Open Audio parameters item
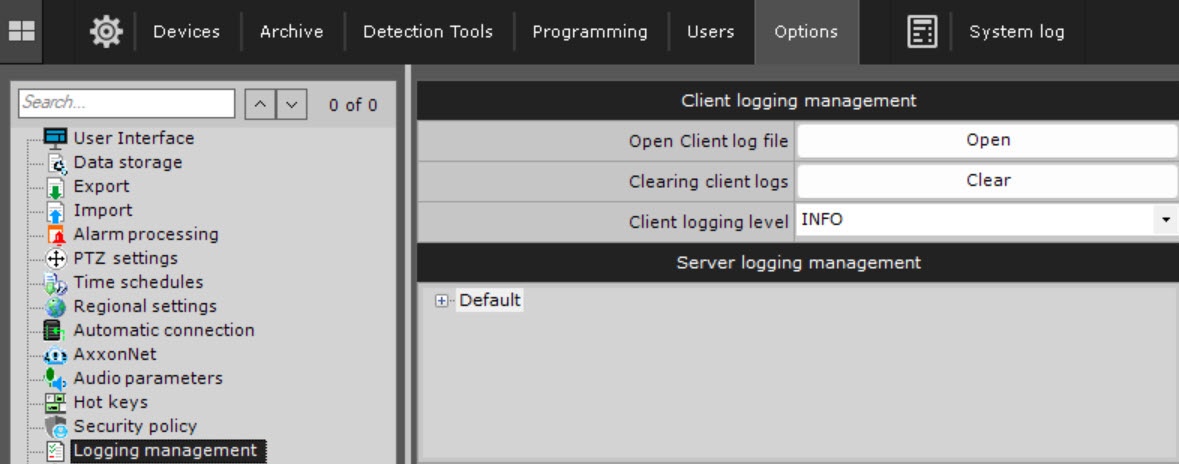 click(x=147, y=378)
